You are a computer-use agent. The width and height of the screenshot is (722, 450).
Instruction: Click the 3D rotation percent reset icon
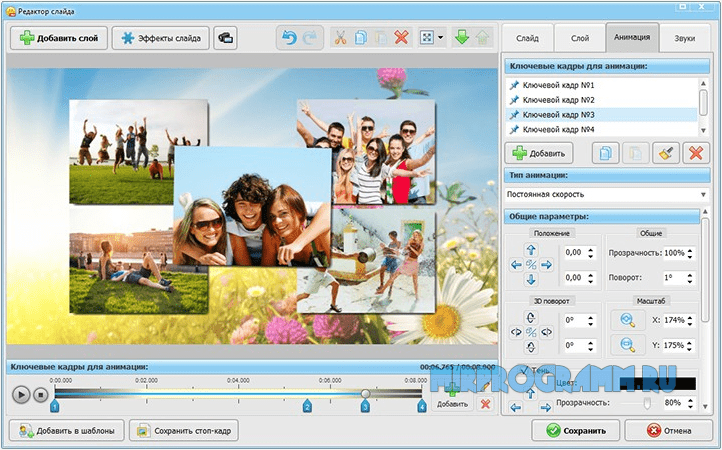click(531, 332)
